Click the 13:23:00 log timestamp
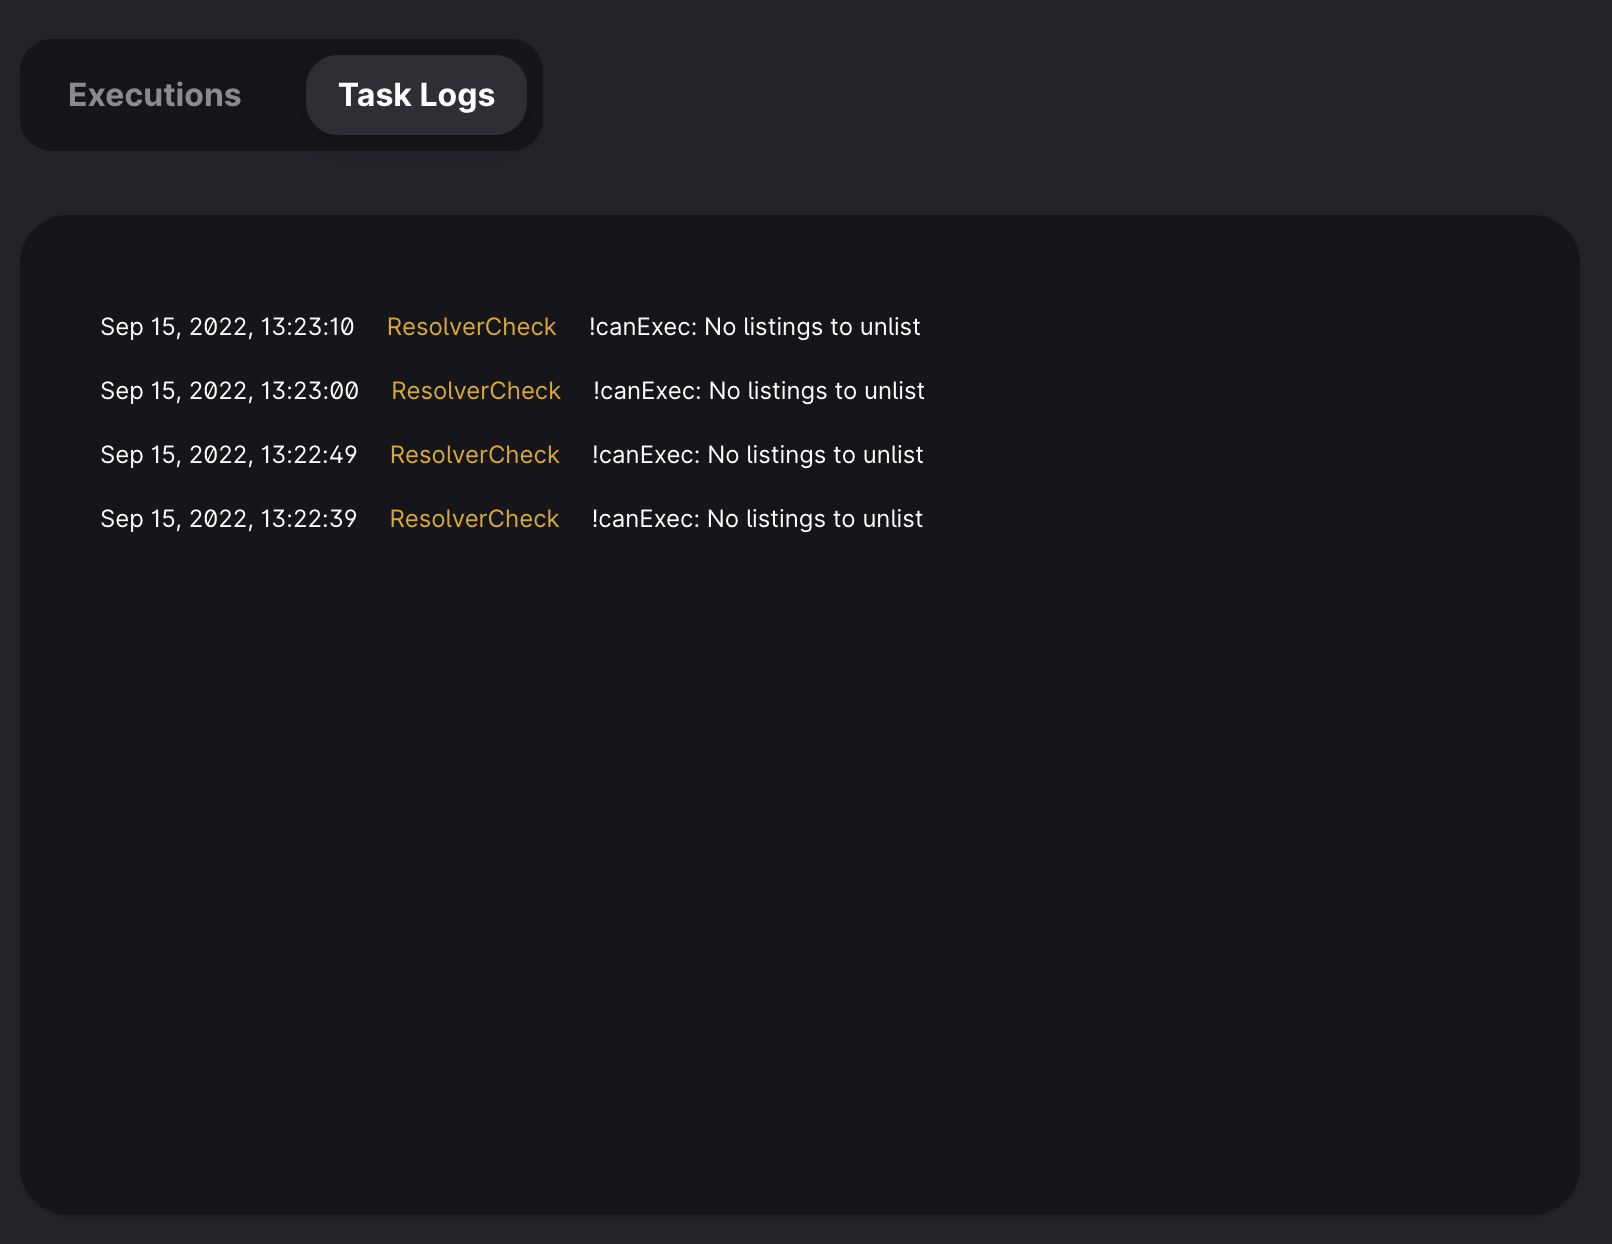 click(x=229, y=391)
